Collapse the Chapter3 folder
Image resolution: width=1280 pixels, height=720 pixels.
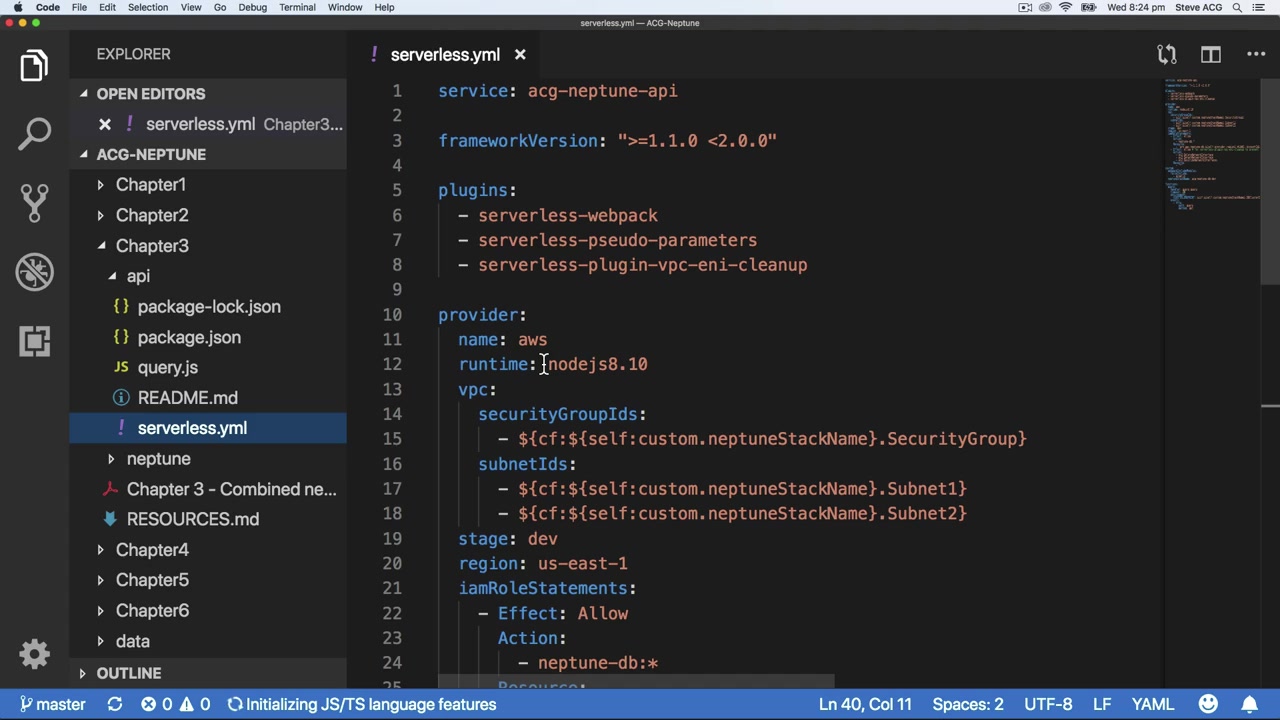151,246
